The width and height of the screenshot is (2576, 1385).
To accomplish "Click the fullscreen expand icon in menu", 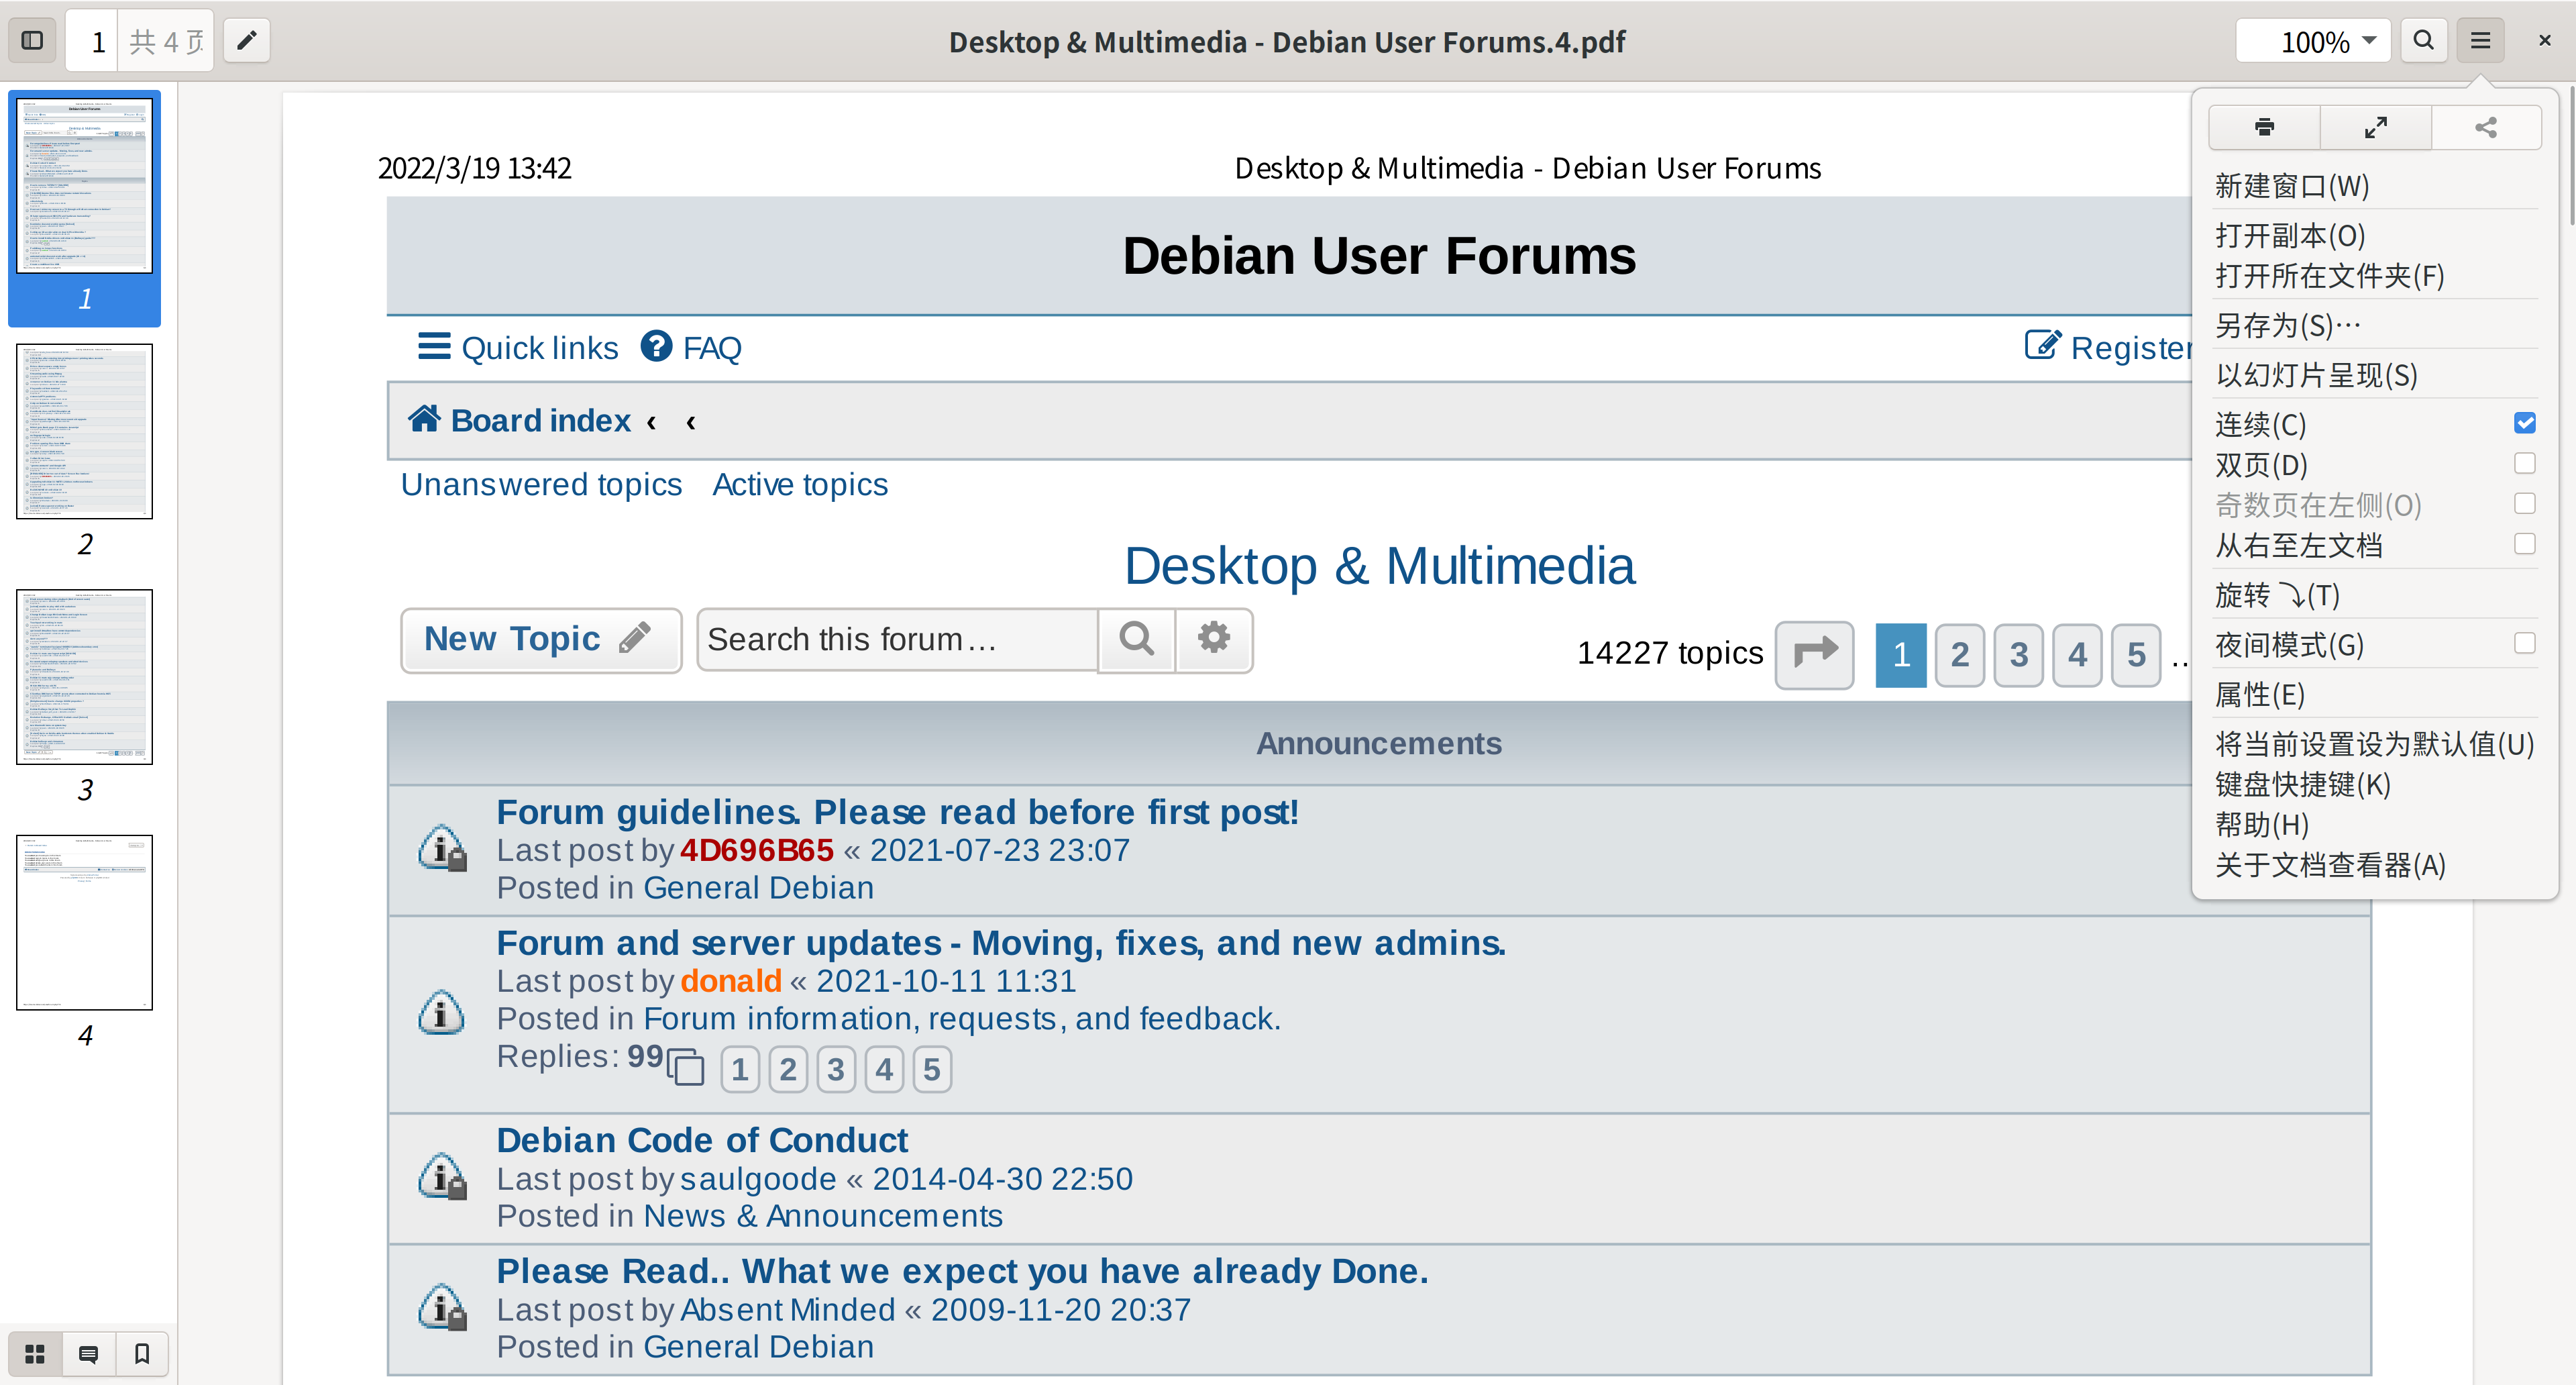I will pyautogui.click(x=2375, y=127).
